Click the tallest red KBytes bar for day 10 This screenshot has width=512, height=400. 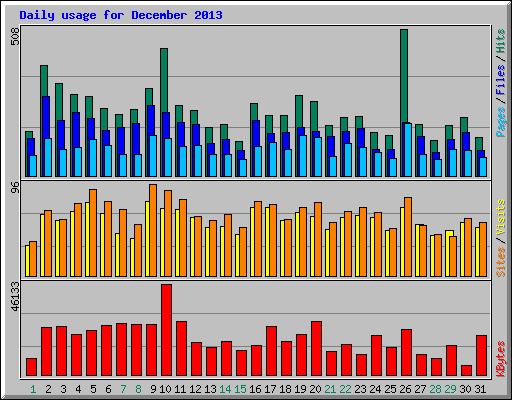(166, 330)
